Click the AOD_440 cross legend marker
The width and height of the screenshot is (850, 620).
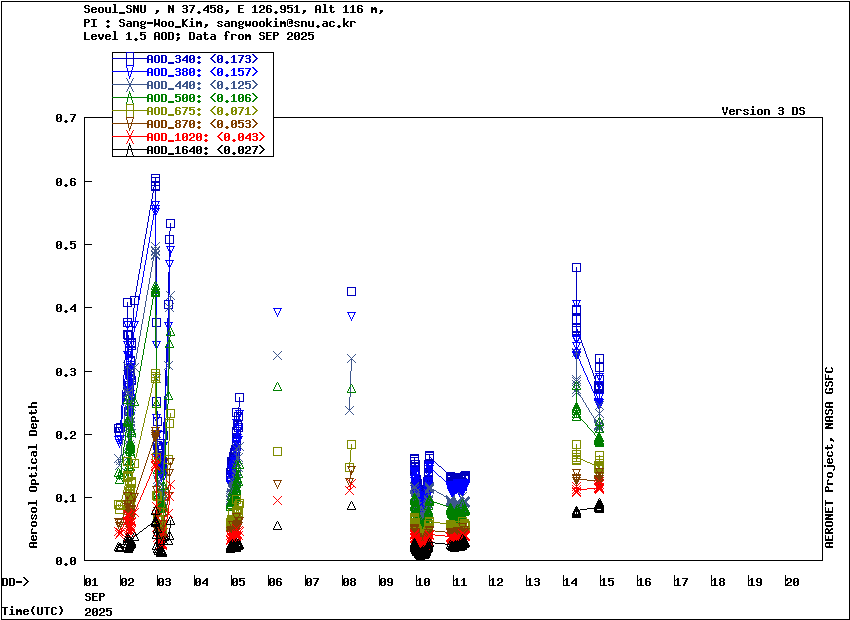pos(129,85)
